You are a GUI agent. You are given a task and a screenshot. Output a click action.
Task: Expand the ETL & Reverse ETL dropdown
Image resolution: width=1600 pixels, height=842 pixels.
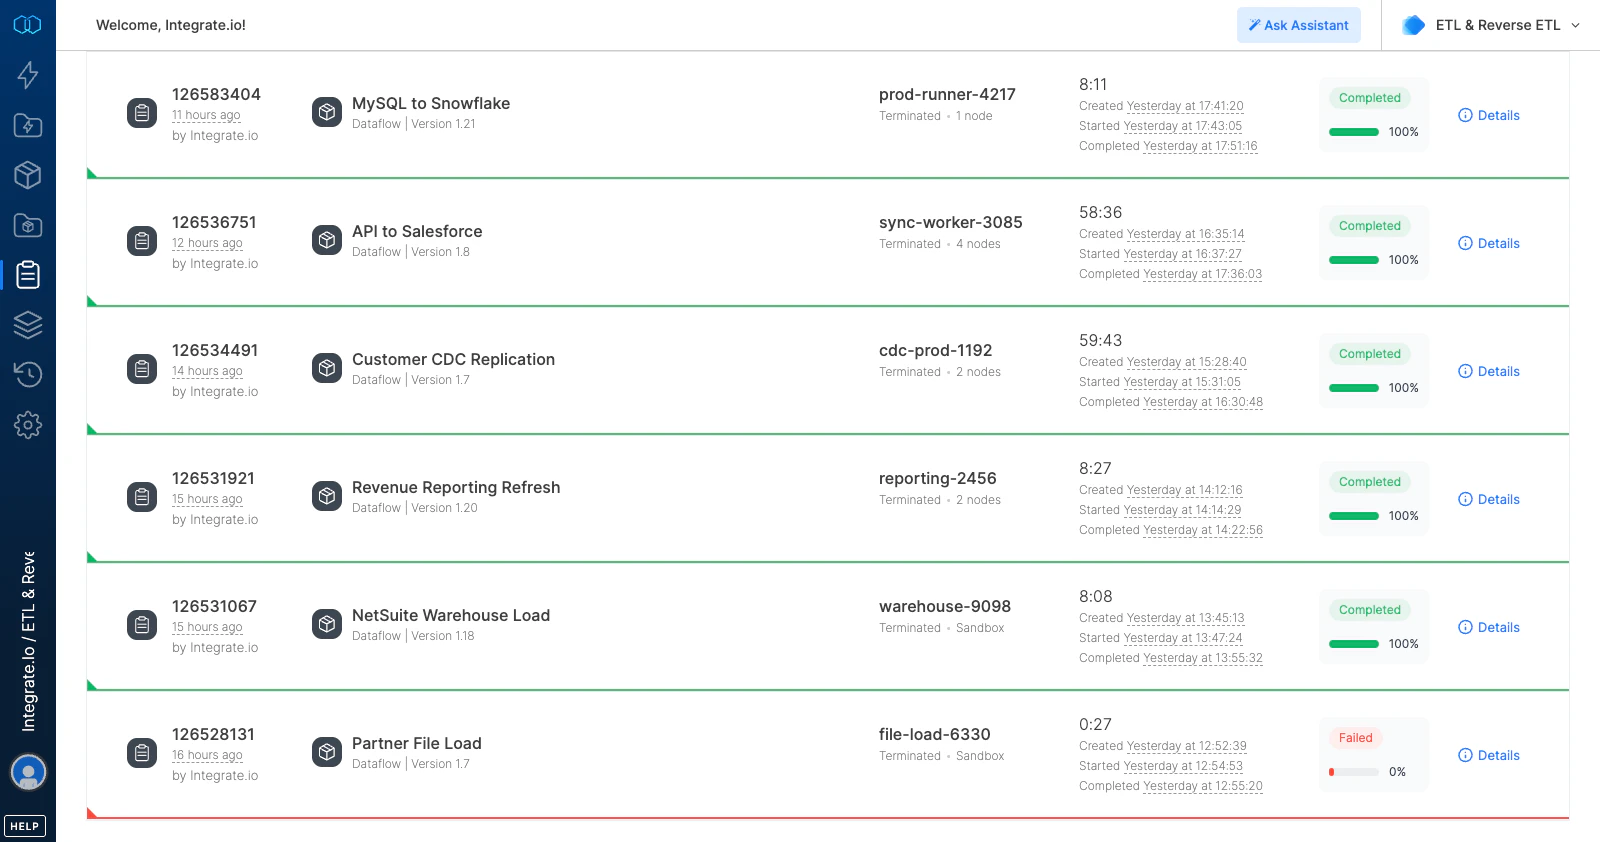coord(1491,25)
